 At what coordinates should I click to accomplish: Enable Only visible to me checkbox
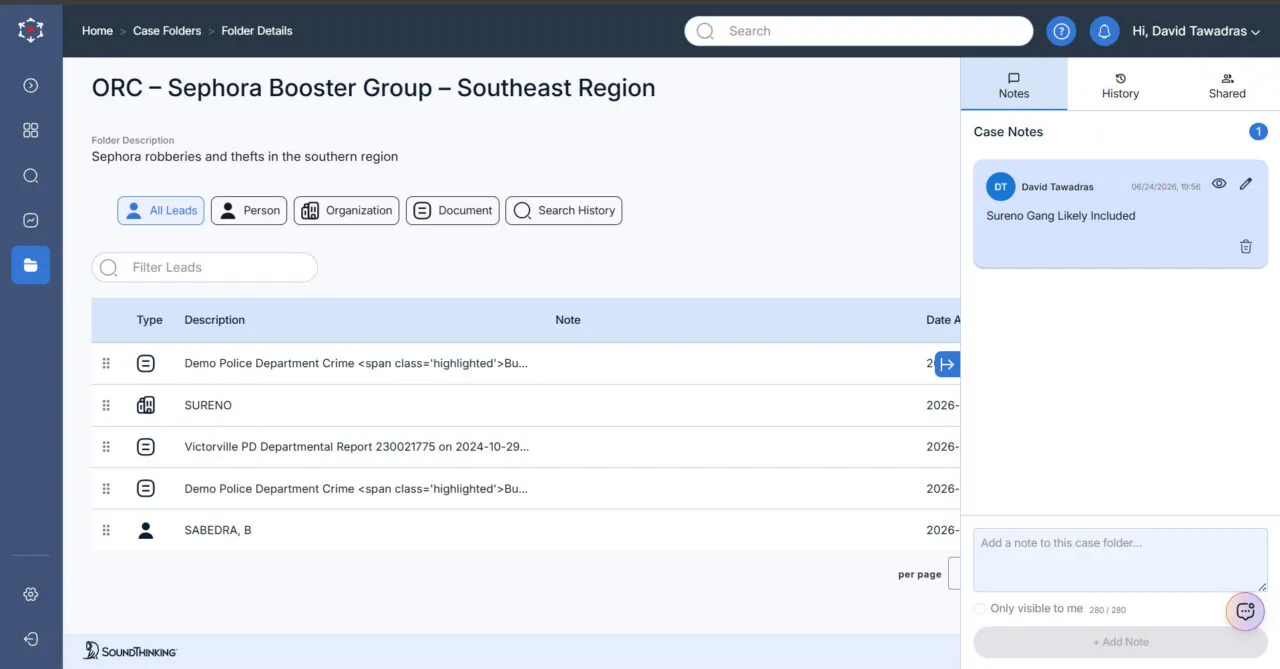coord(979,609)
